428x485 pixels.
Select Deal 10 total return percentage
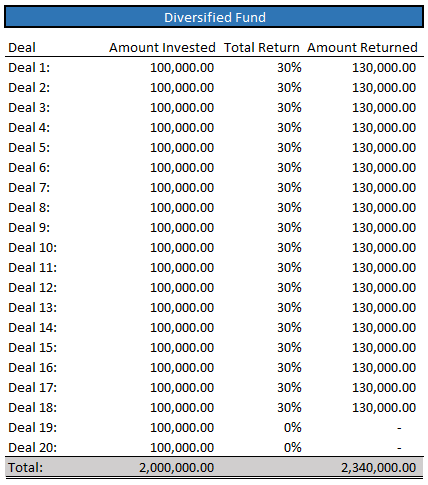pyautogui.click(x=289, y=248)
